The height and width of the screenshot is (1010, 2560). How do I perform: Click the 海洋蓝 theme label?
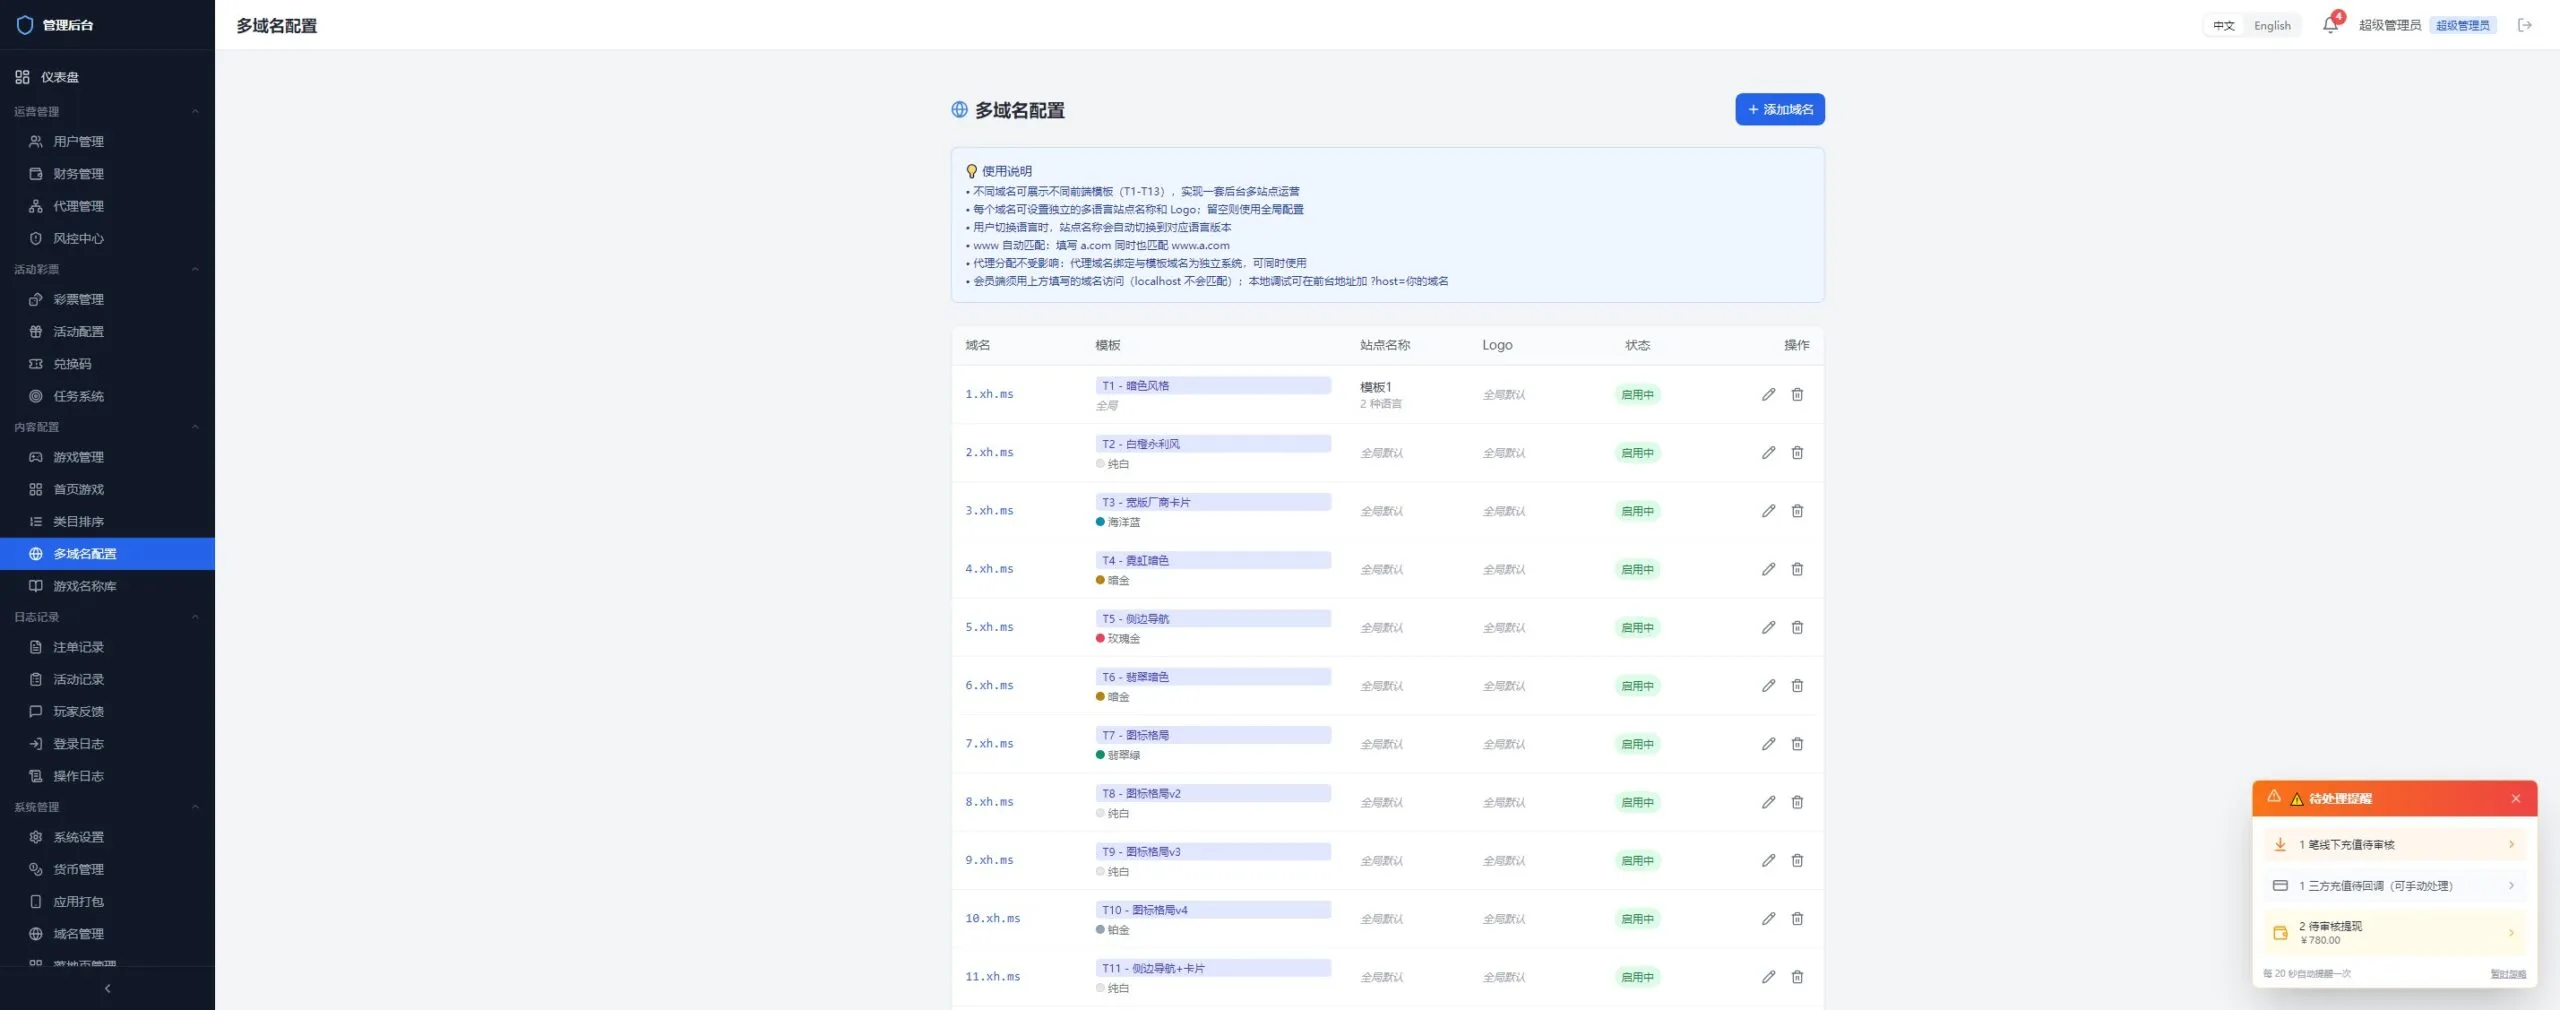(x=1123, y=522)
